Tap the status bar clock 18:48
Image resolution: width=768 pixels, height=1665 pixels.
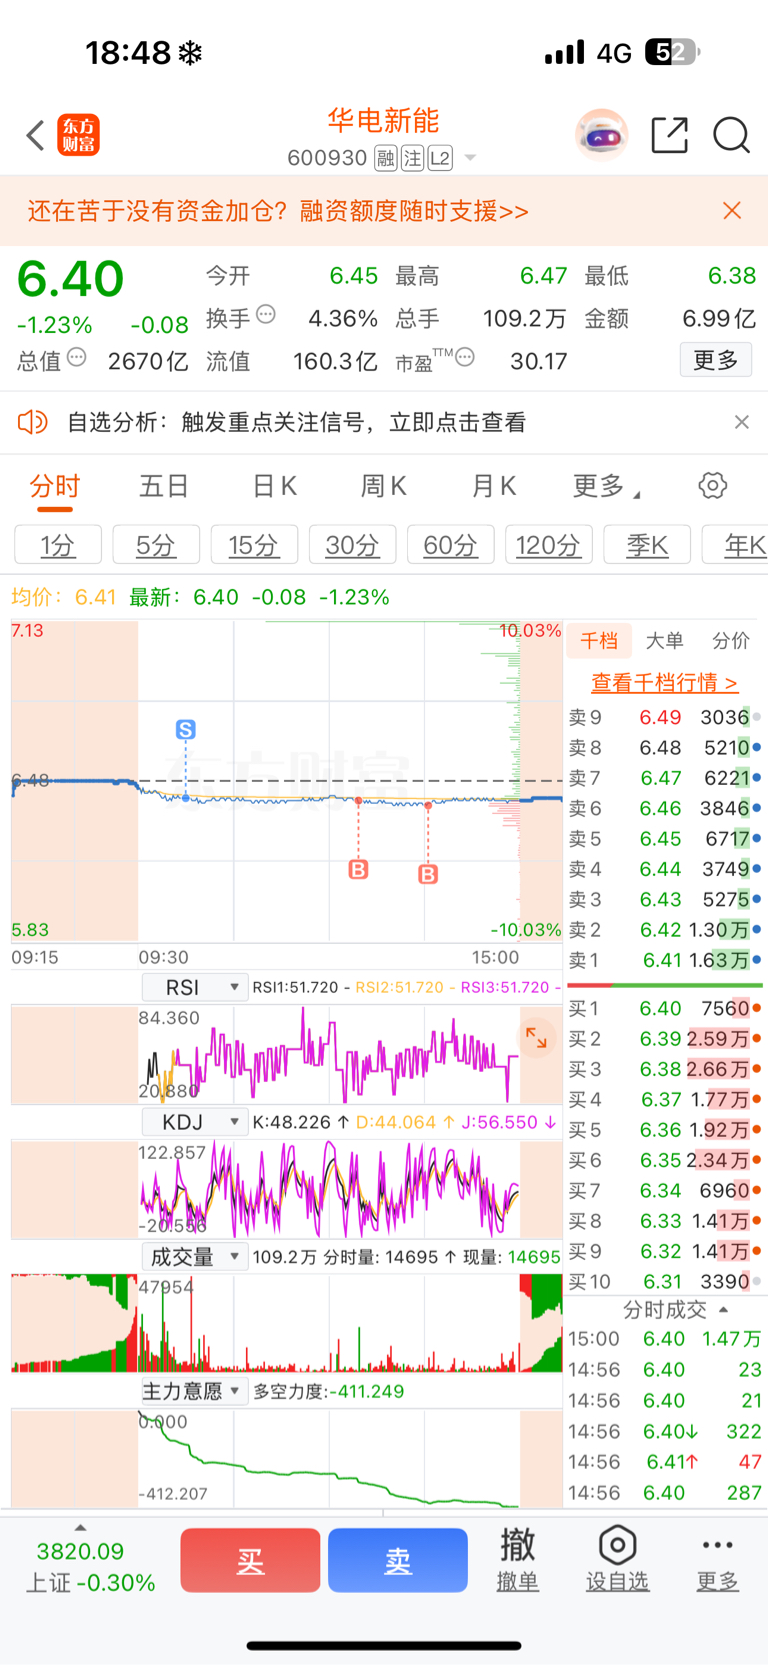point(127,52)
